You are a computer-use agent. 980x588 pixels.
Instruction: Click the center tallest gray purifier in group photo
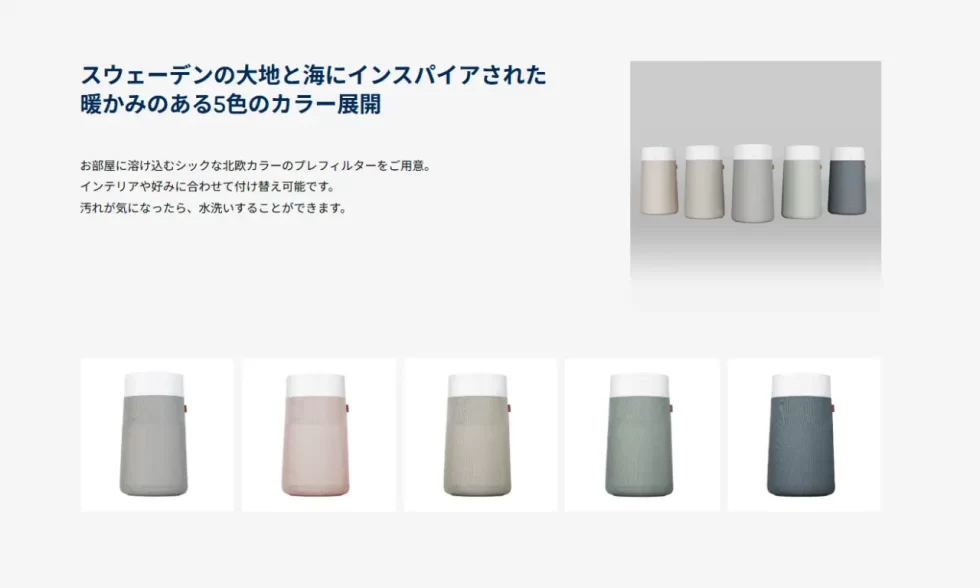[752, 183]
